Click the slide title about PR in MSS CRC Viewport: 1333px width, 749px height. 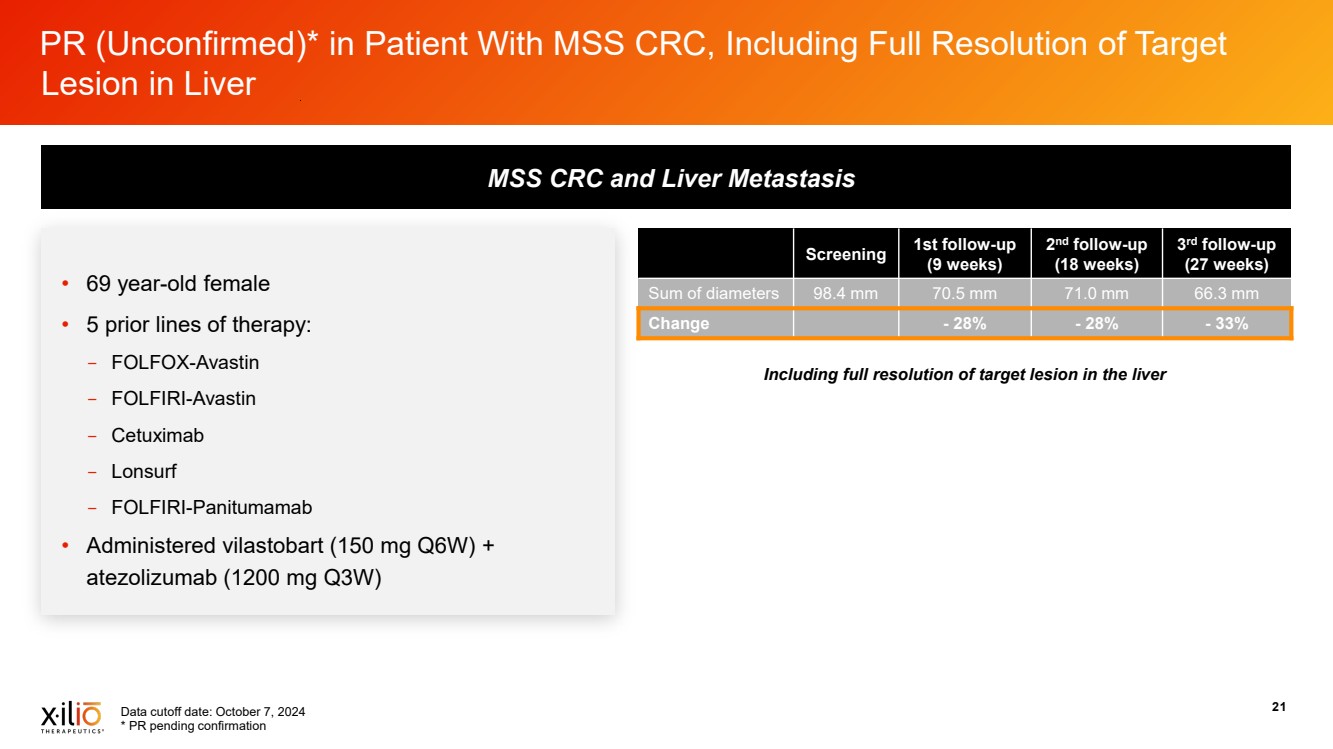(633, 63)
